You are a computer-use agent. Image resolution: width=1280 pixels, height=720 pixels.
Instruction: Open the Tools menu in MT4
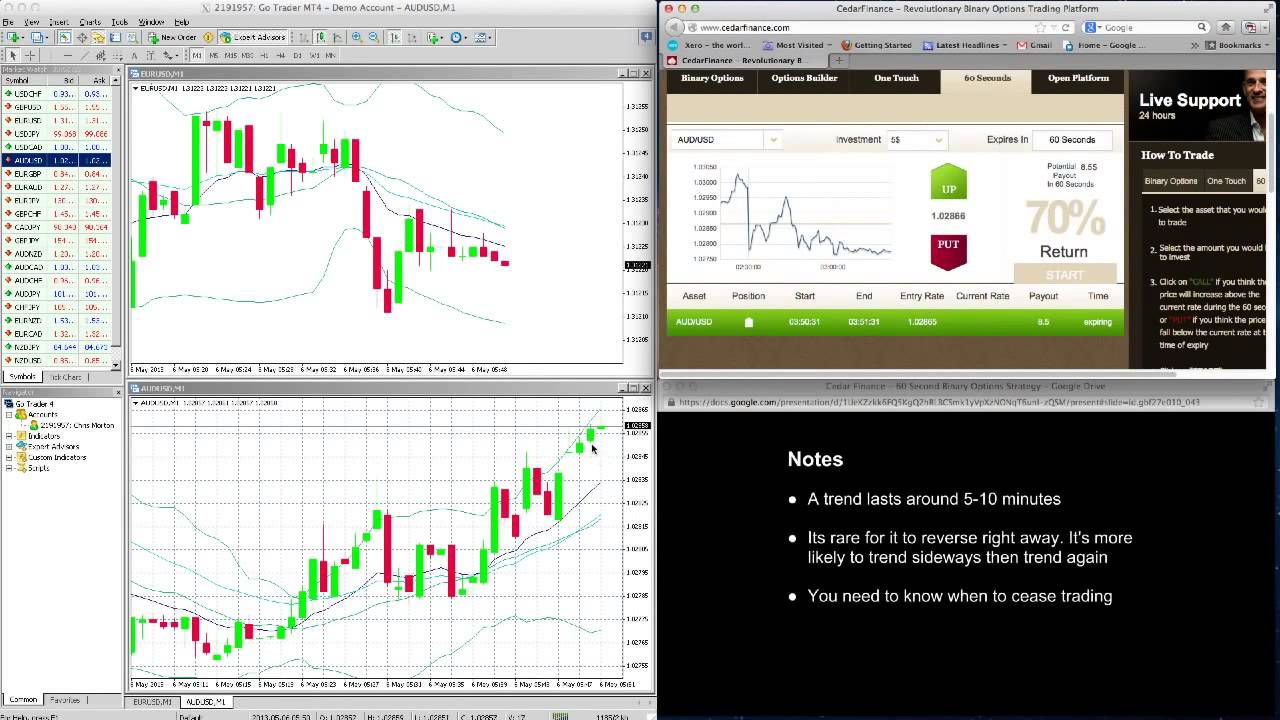120,22
